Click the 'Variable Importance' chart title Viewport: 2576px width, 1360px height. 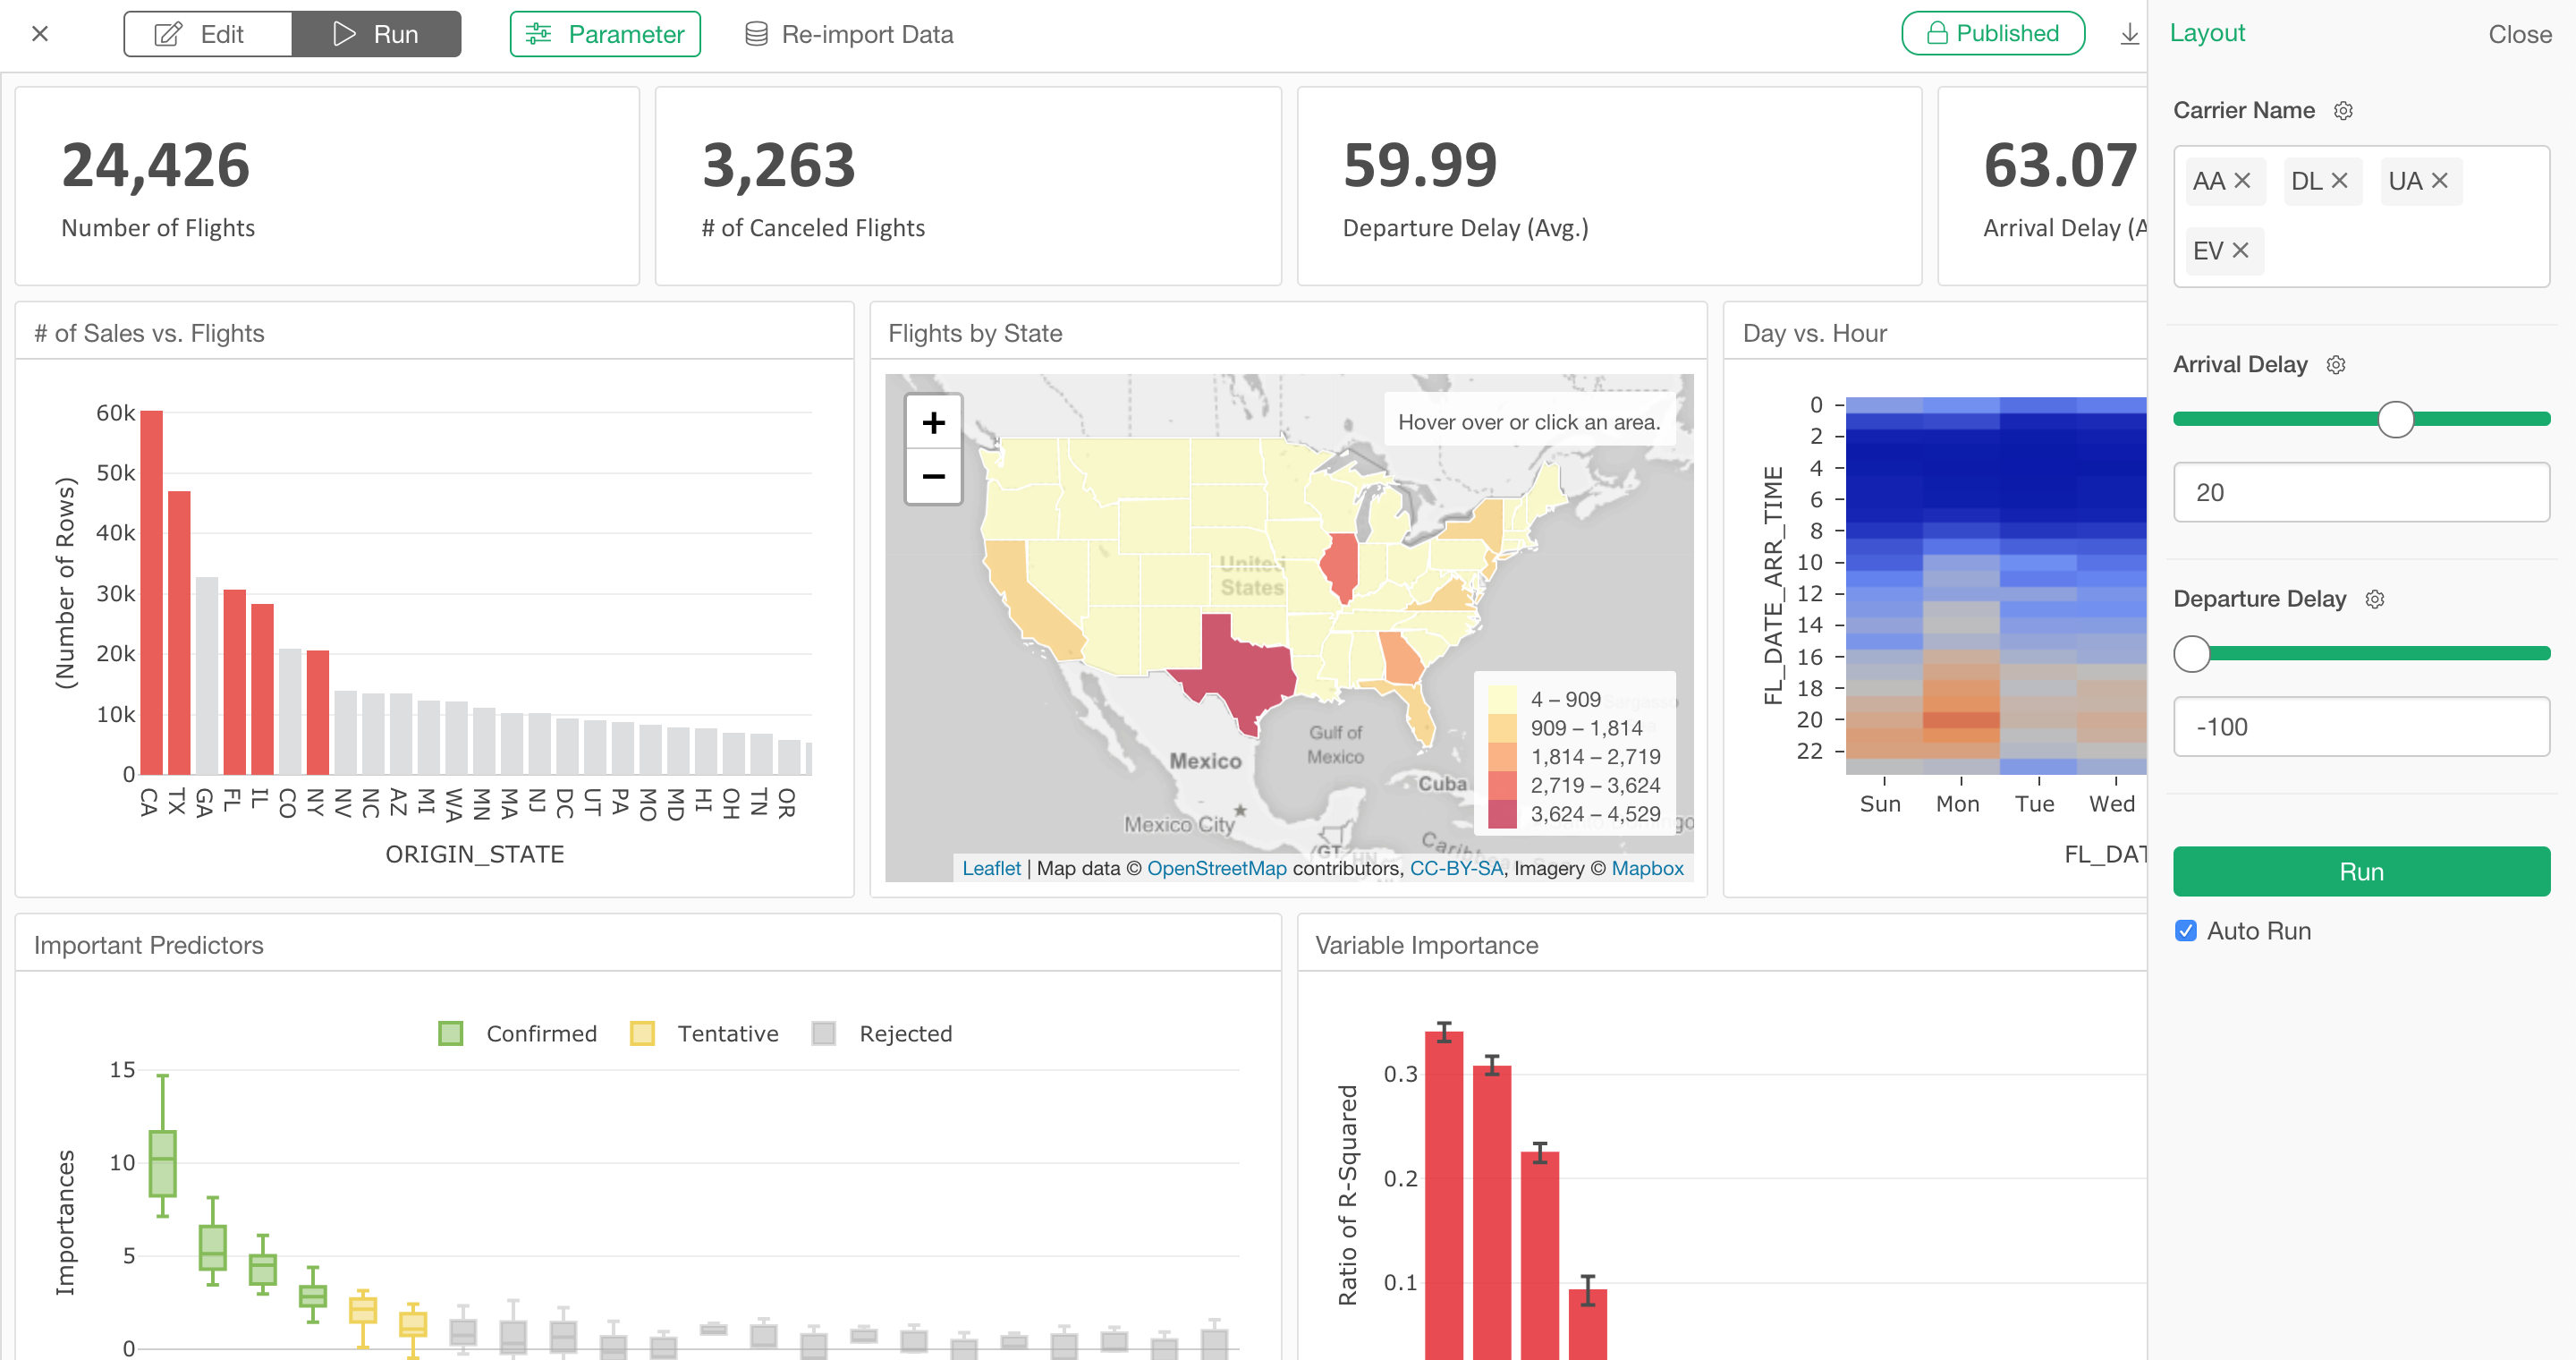tap(1426, 945)
